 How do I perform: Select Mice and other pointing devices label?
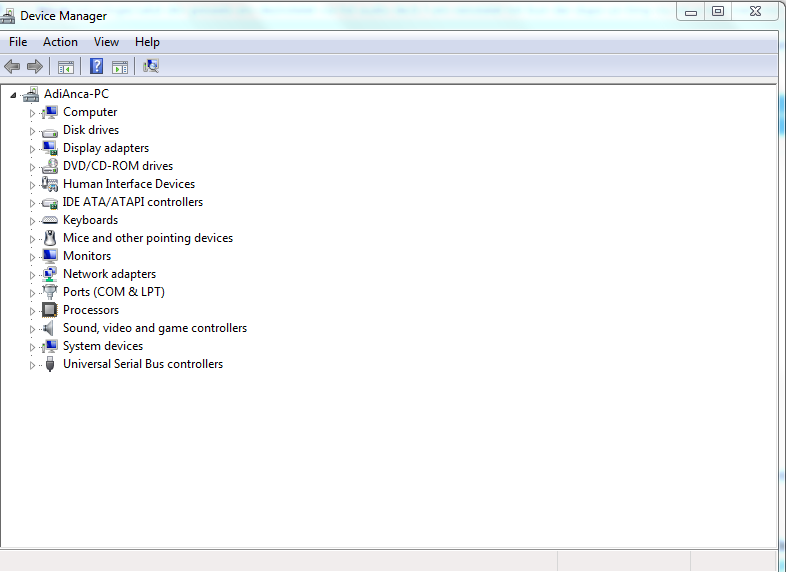[x=148, y=238]
